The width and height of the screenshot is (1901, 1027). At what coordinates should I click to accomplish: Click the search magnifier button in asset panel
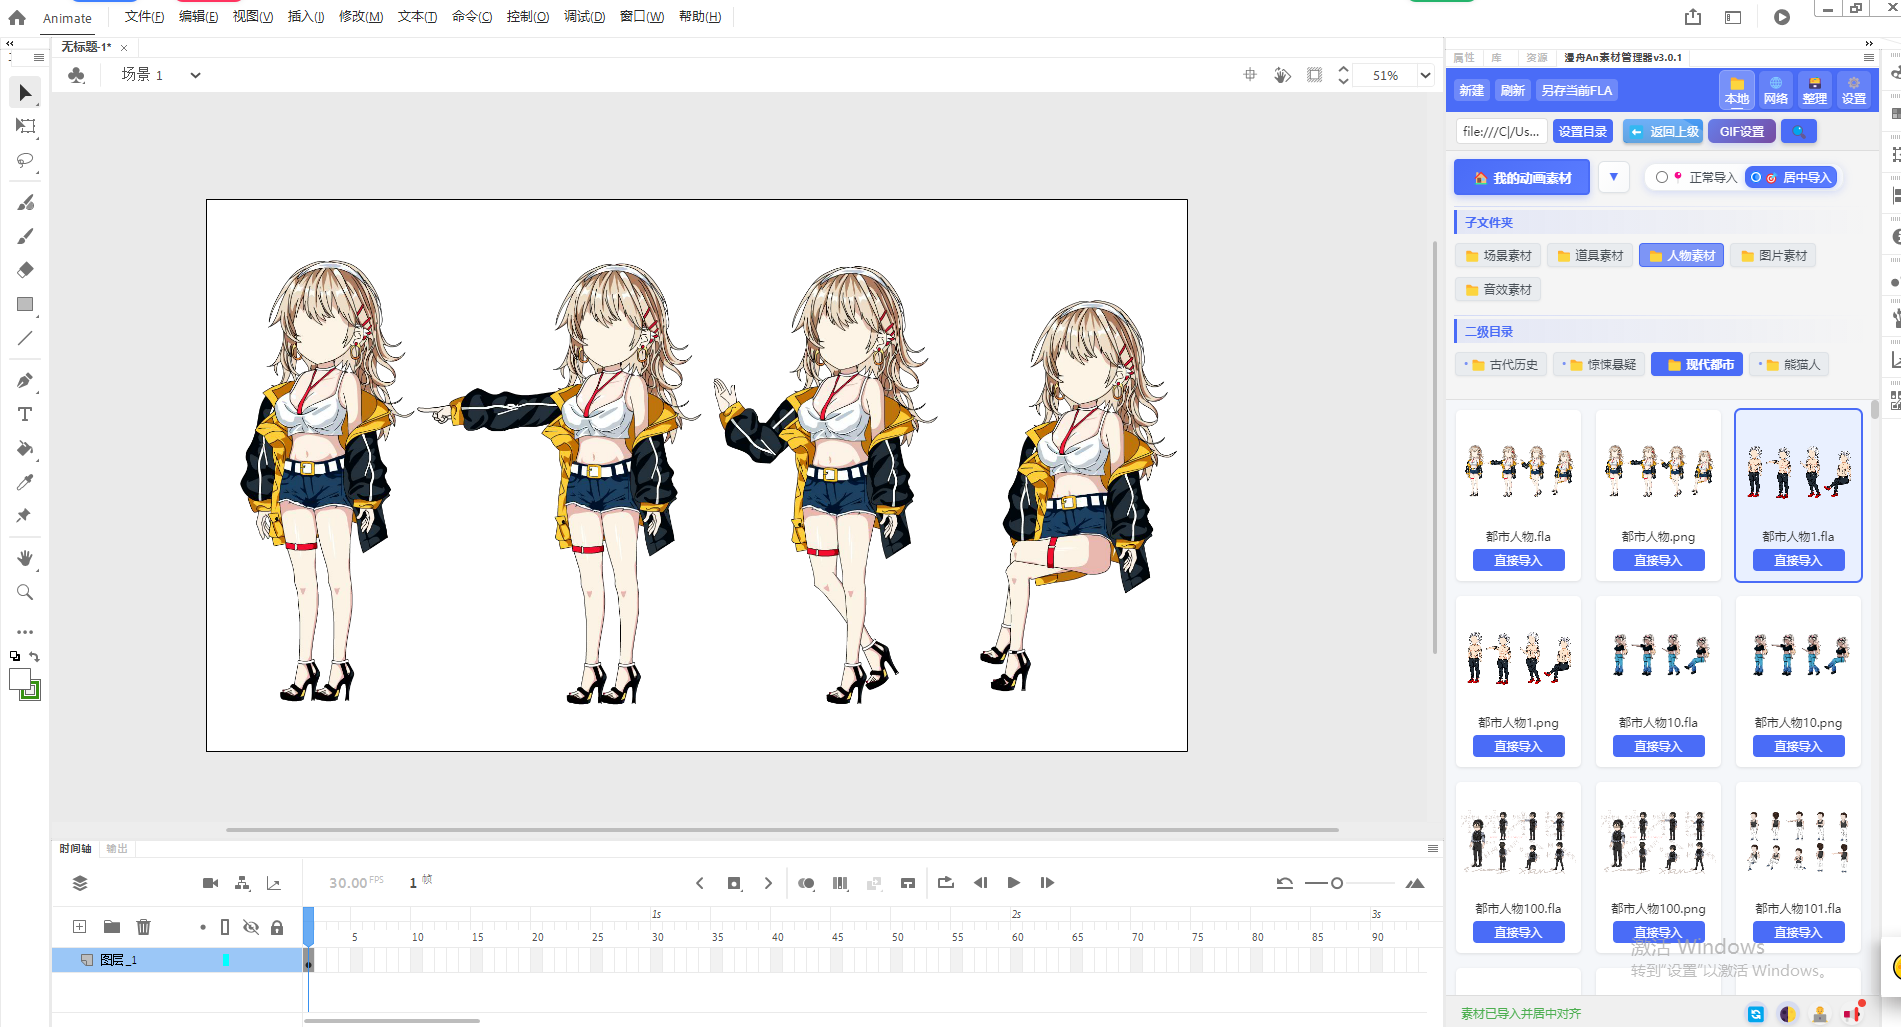[1799, 131]
